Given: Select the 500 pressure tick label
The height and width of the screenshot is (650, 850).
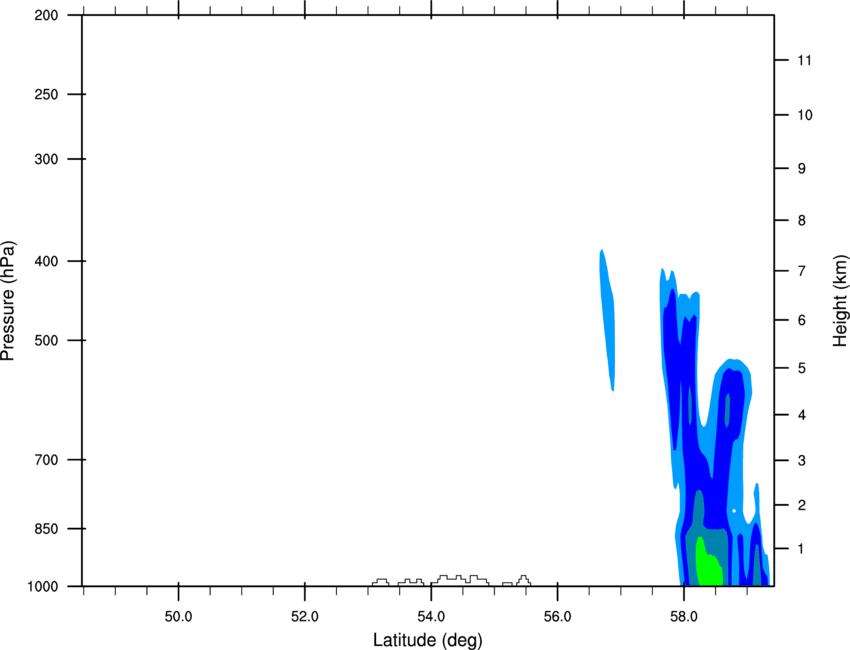Looking at the screenshot, I should click(46, 340).
